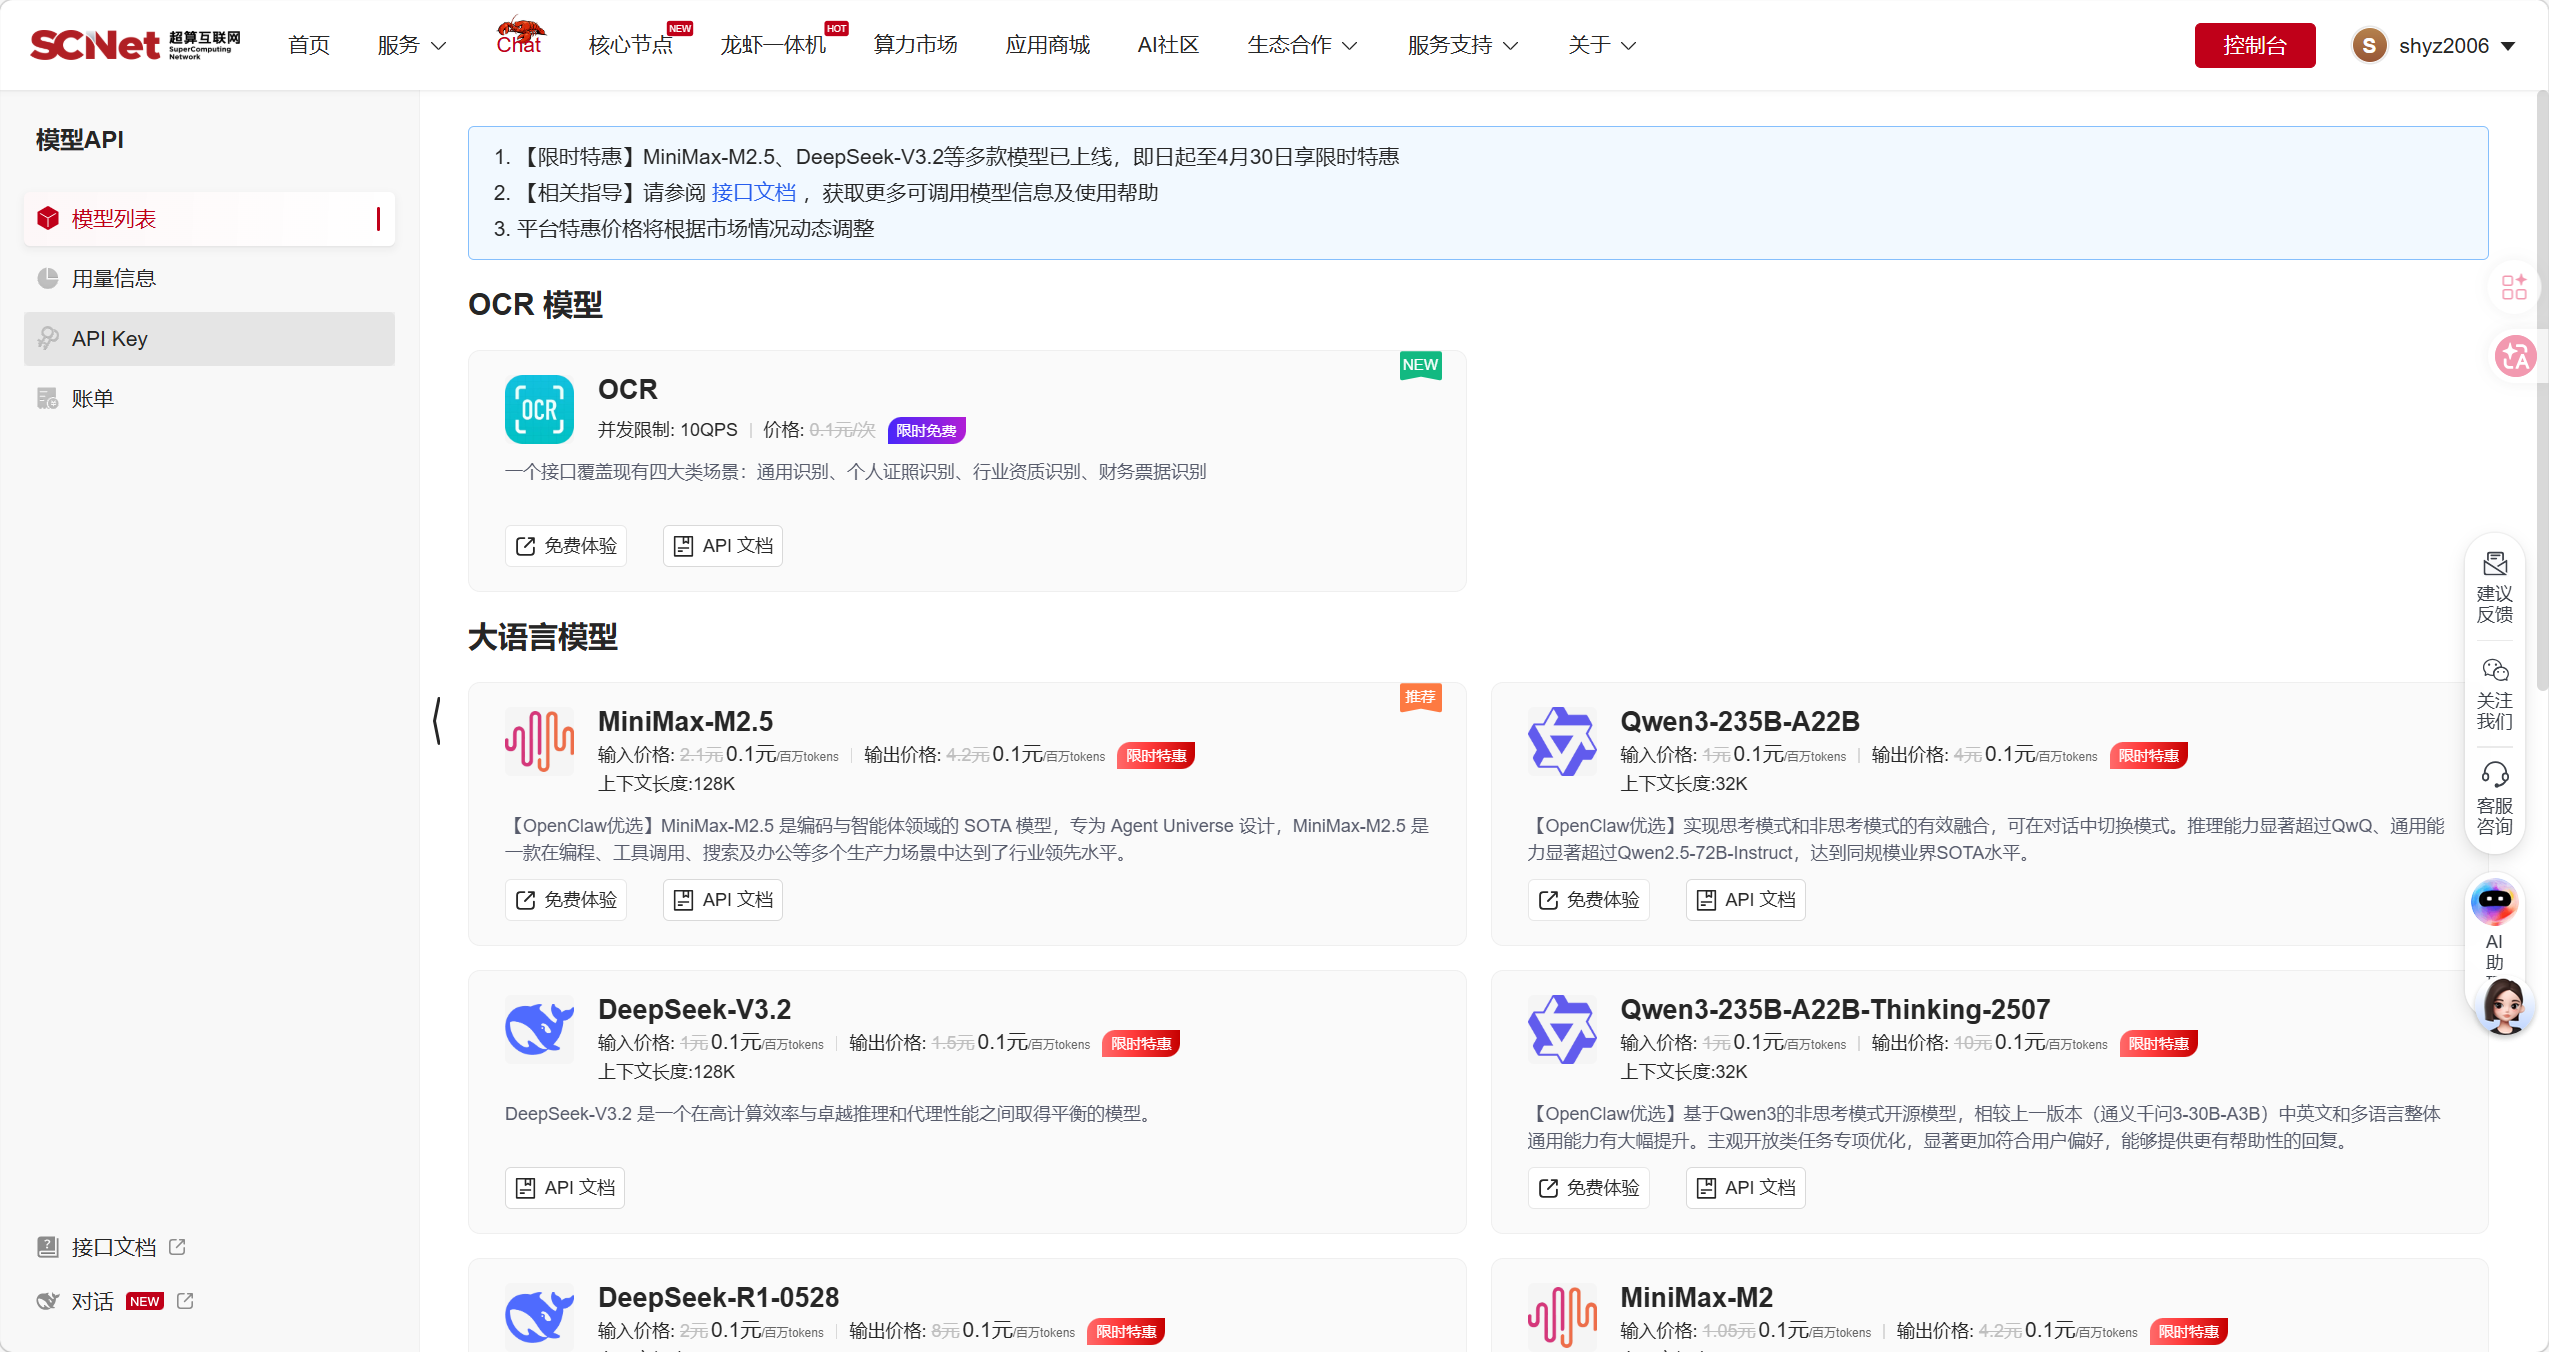Expand the 生态合作 dropdown
Screen dimensions: 2549x1352
[x=1302, y=45]
